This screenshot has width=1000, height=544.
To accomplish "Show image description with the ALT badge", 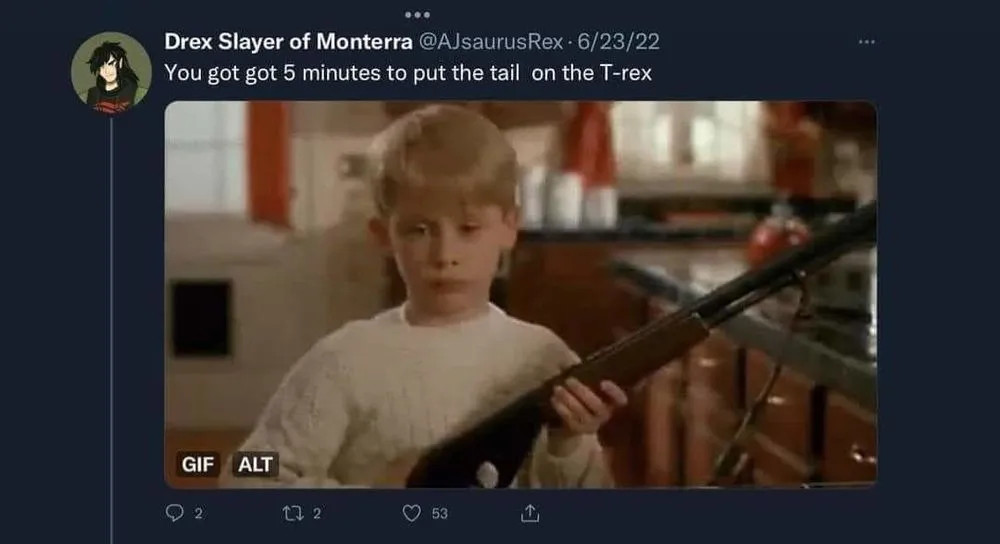I will [x=255, y=464].
